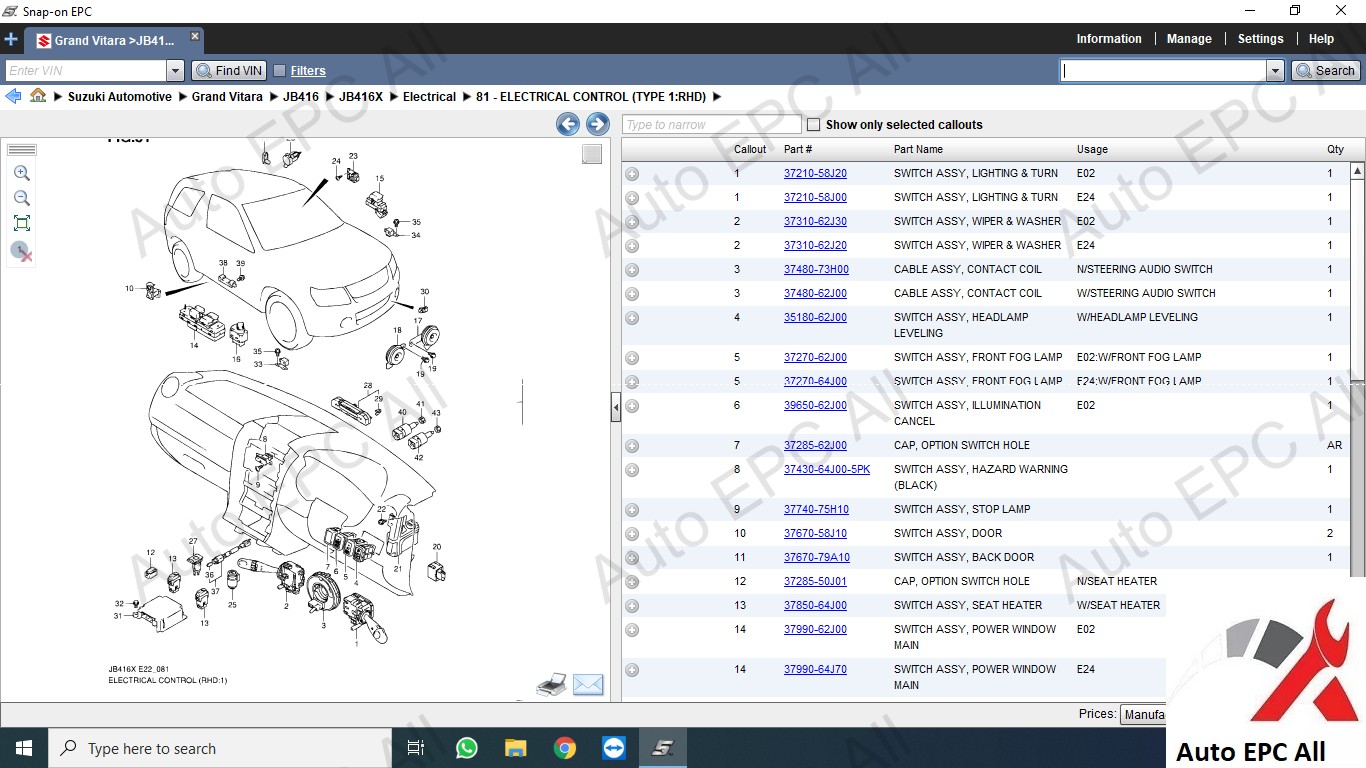Click the magnifier icon with the red X
Image resolution: width=1366 pixels, height=768 pixels.
[x=22, y=251]
